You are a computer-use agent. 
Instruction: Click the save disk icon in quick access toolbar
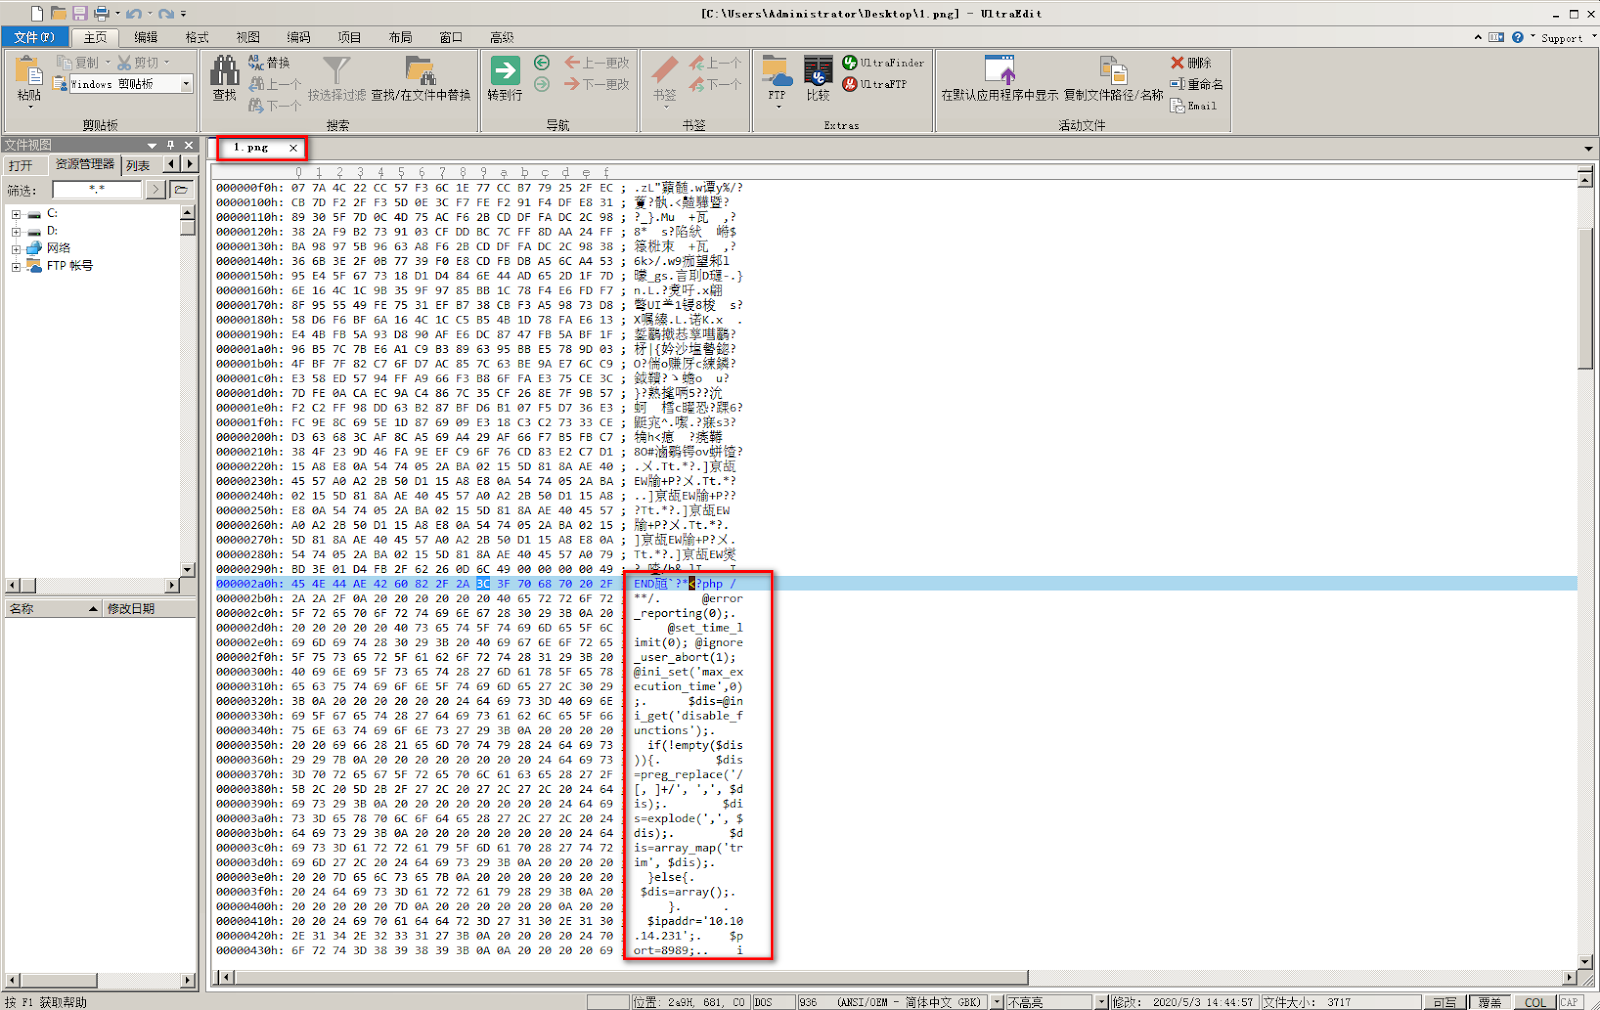click(79, 13)
